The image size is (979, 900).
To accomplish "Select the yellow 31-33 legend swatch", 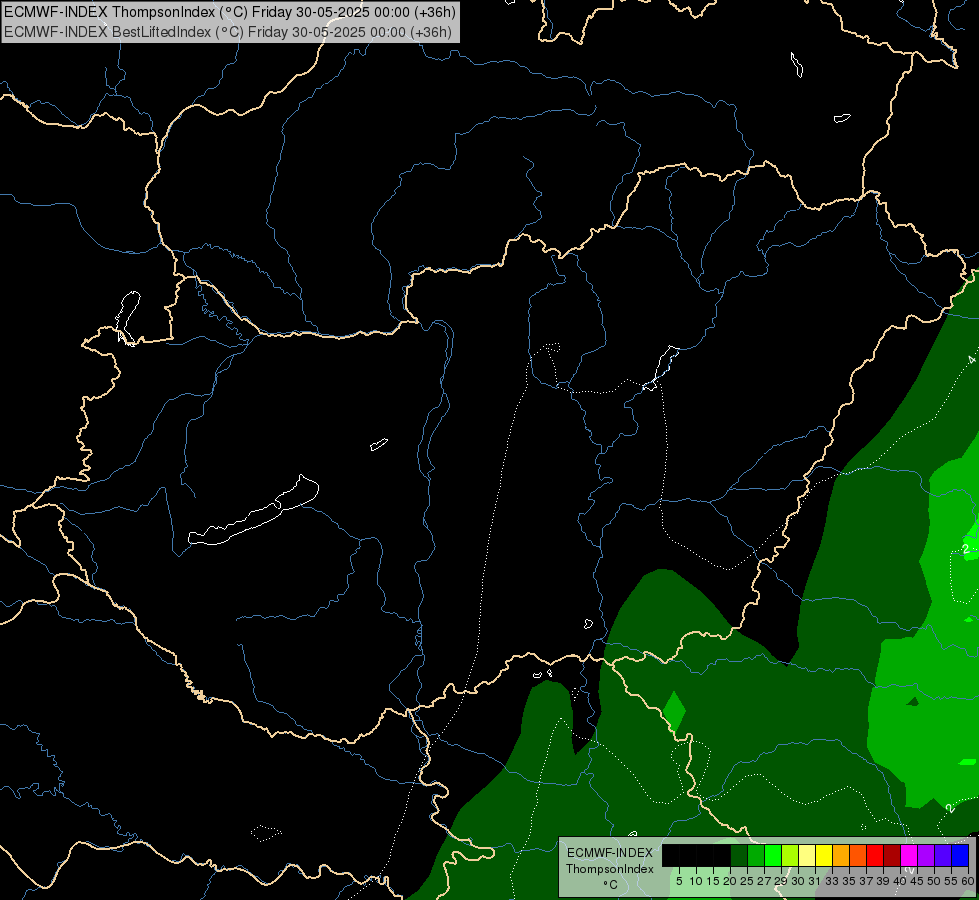I will coord(824,856).
